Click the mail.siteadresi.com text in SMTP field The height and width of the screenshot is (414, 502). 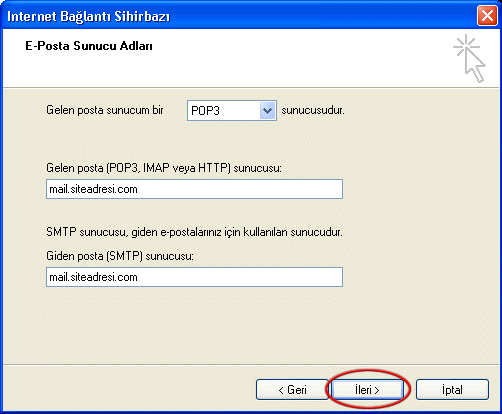pyautogui.click(x=93, y=277)
